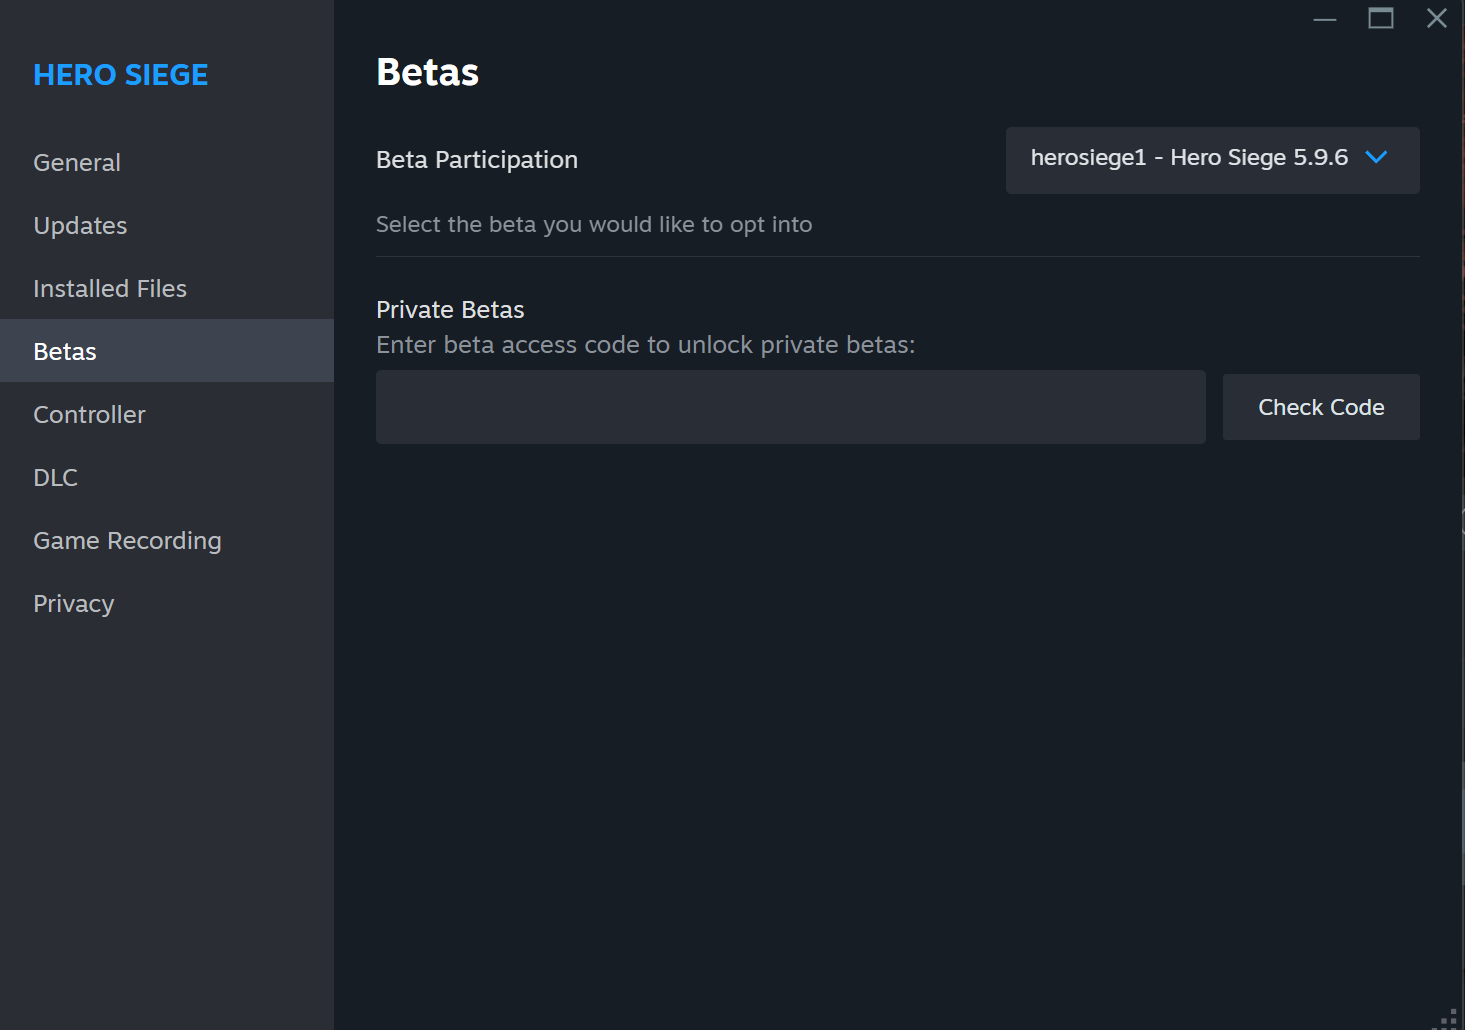1465x1030 pixels.
Task: Select the Betas sidebar item
Action: pyautogui.click(x=166, y=351)
